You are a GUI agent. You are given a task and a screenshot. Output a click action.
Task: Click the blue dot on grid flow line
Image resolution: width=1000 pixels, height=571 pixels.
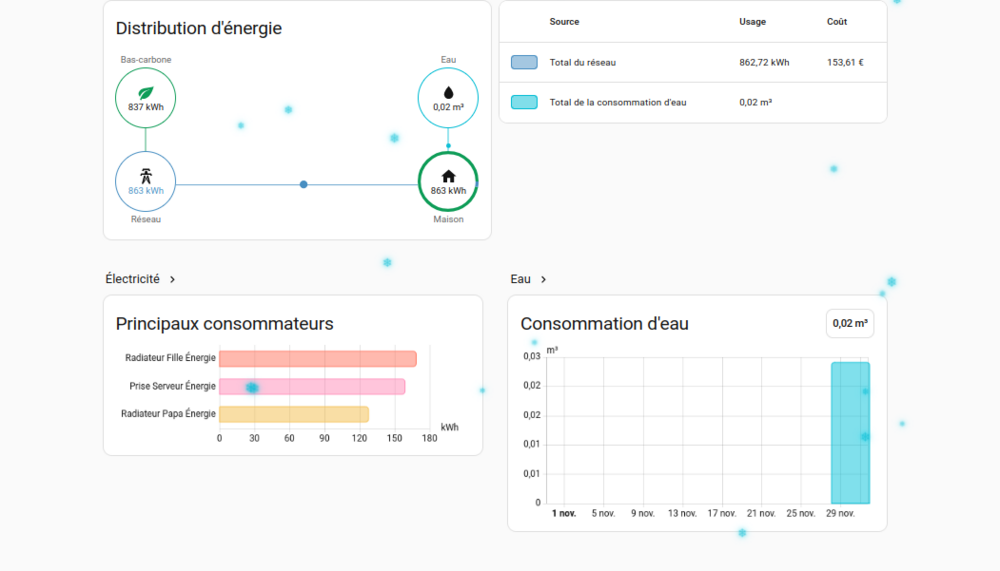pos(304,184)
